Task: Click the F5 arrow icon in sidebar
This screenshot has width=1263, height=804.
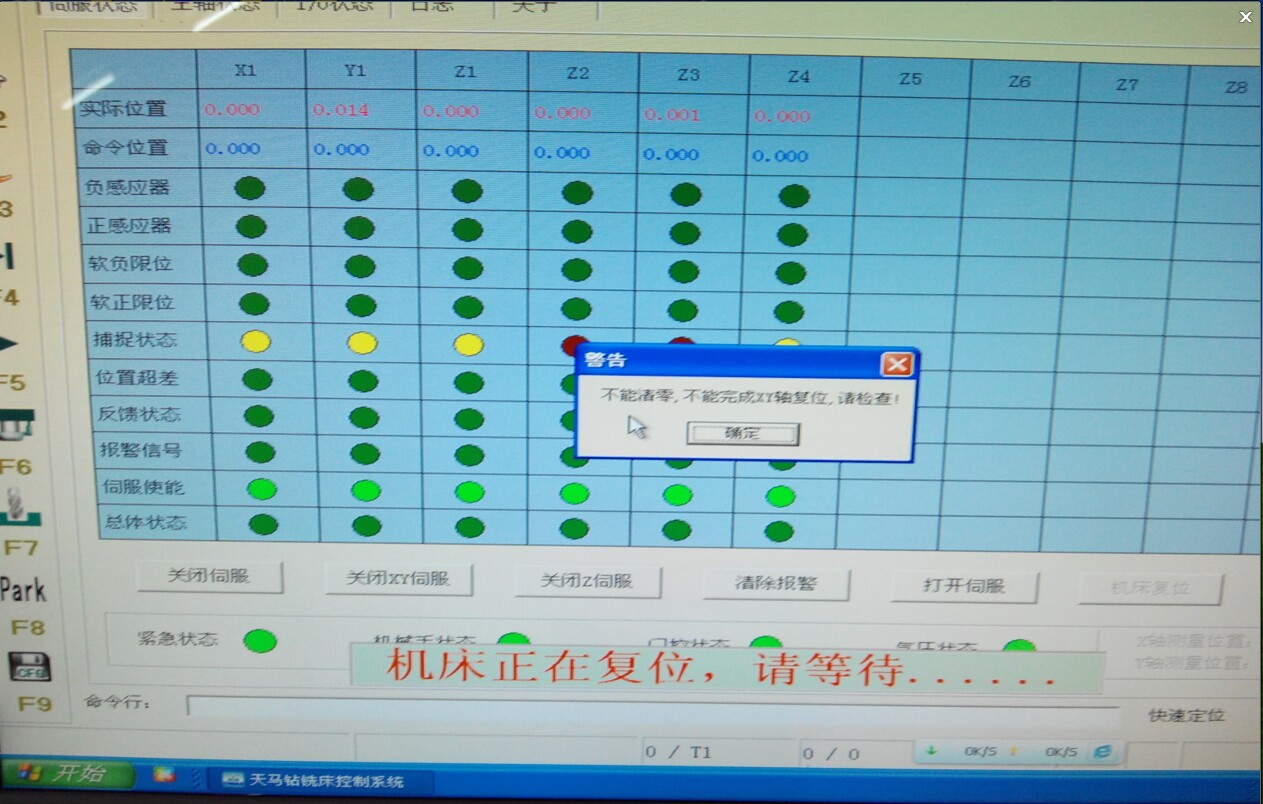Action: pos(9,345)
